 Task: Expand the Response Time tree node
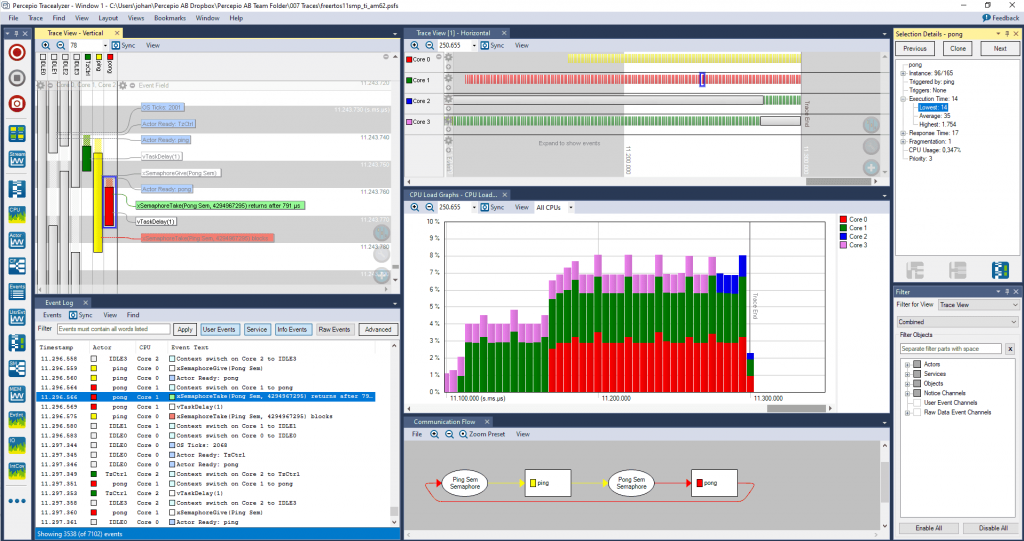point(903,132)
